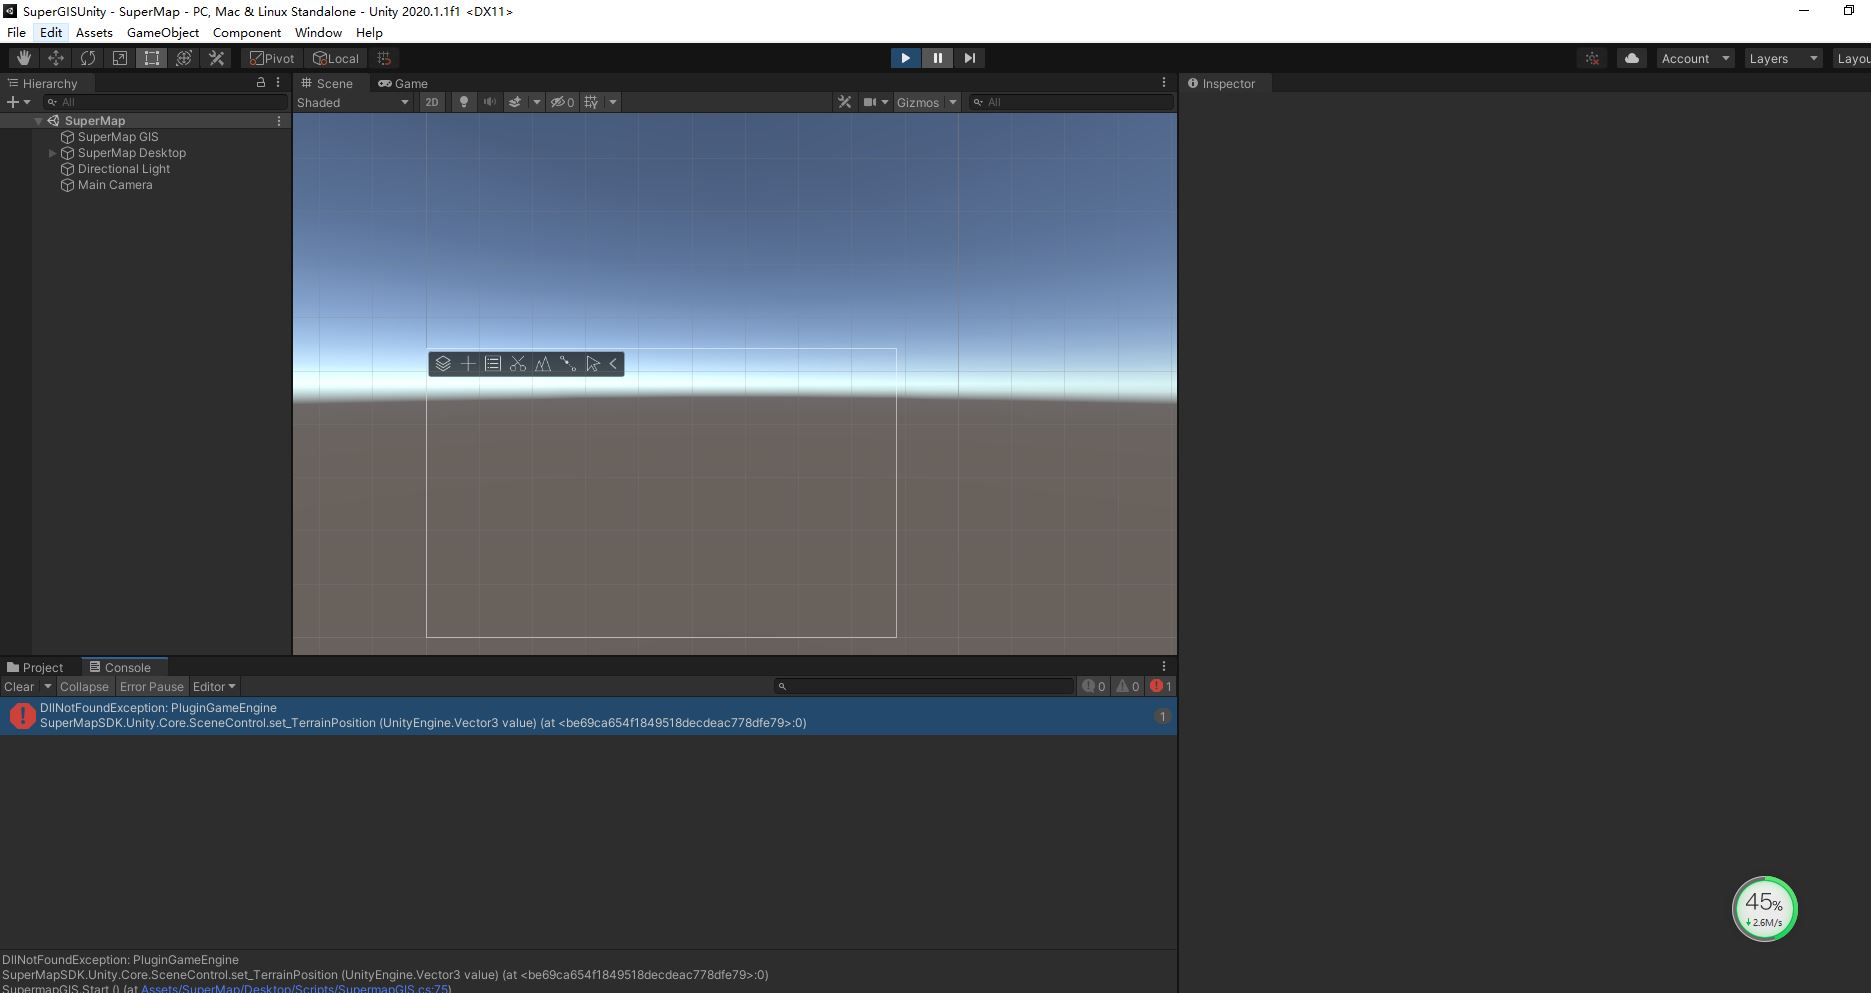
Task: Click SuperMap scissors clip icon
Action: click(518, 364)
